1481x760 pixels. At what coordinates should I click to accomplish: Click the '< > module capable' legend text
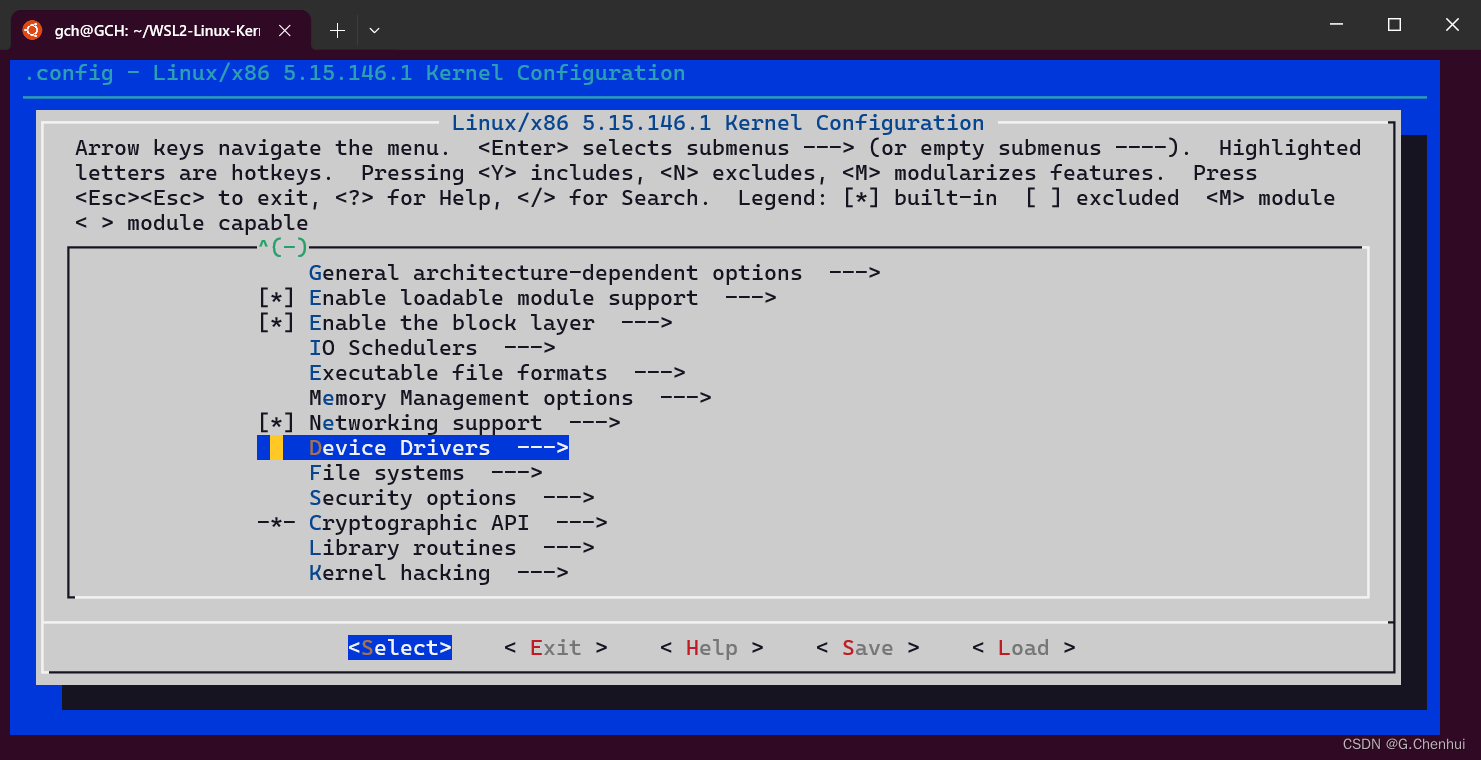[x=192, y=223]
